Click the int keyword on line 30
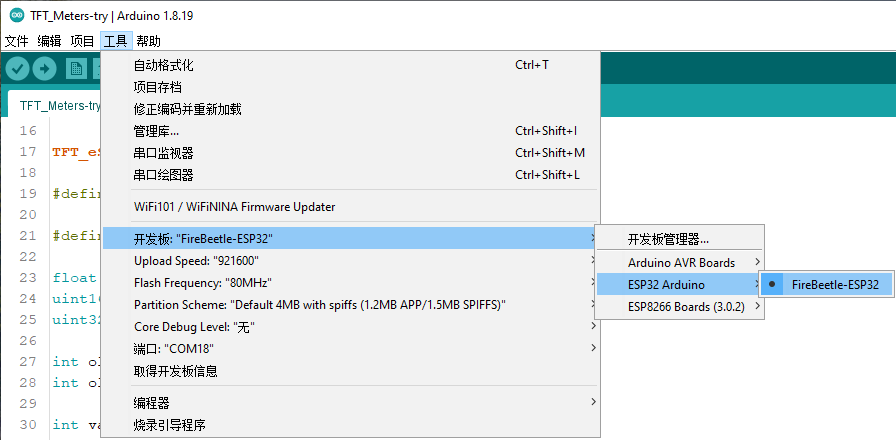896x440 pixels. coord(65,425)
